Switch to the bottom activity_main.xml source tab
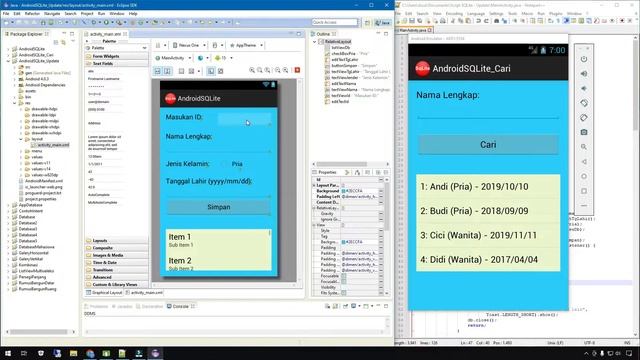 (x=144, y=293)
